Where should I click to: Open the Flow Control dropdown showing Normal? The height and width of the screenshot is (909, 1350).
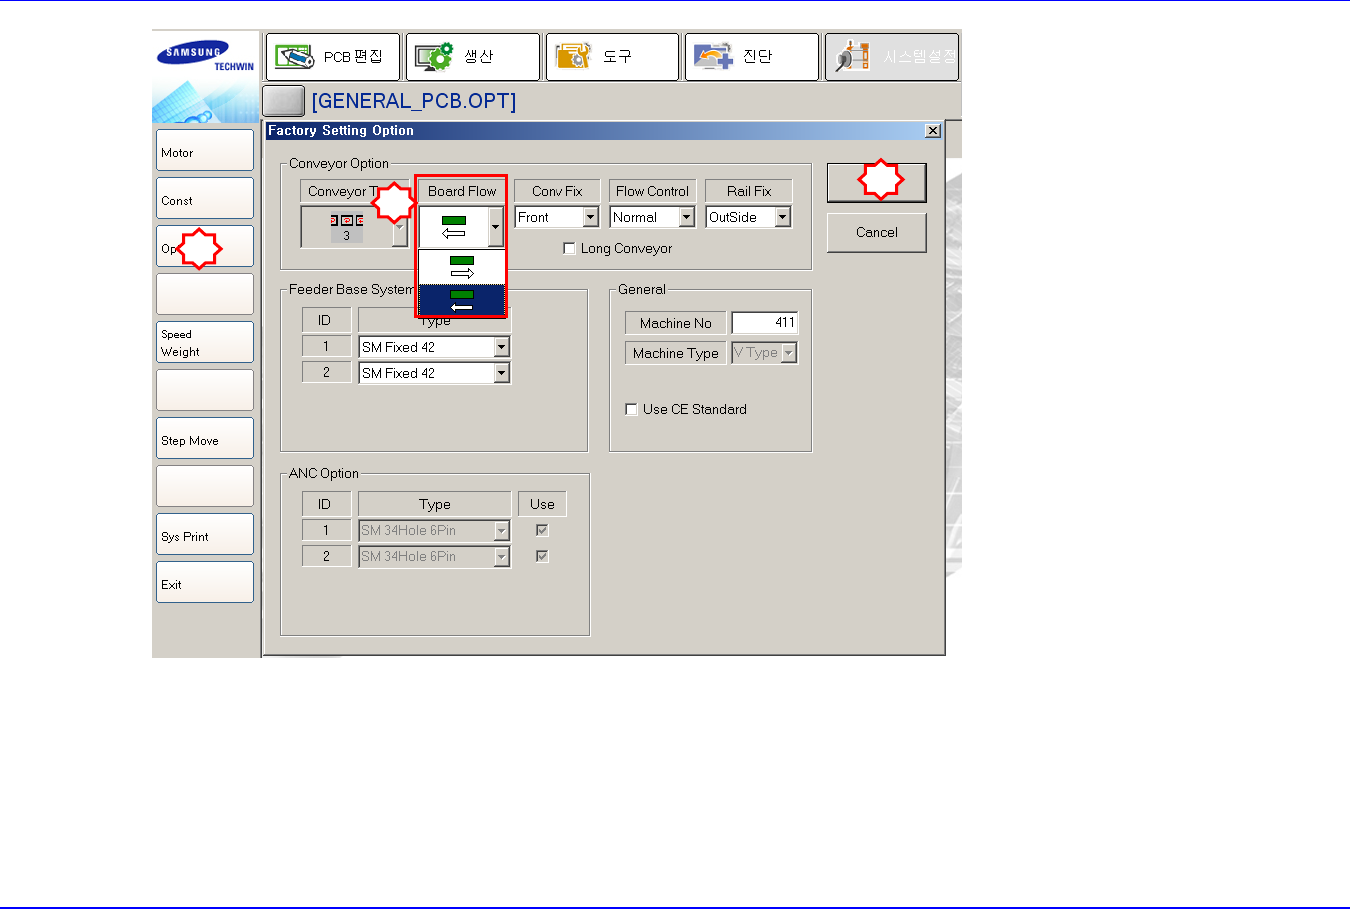687,217
